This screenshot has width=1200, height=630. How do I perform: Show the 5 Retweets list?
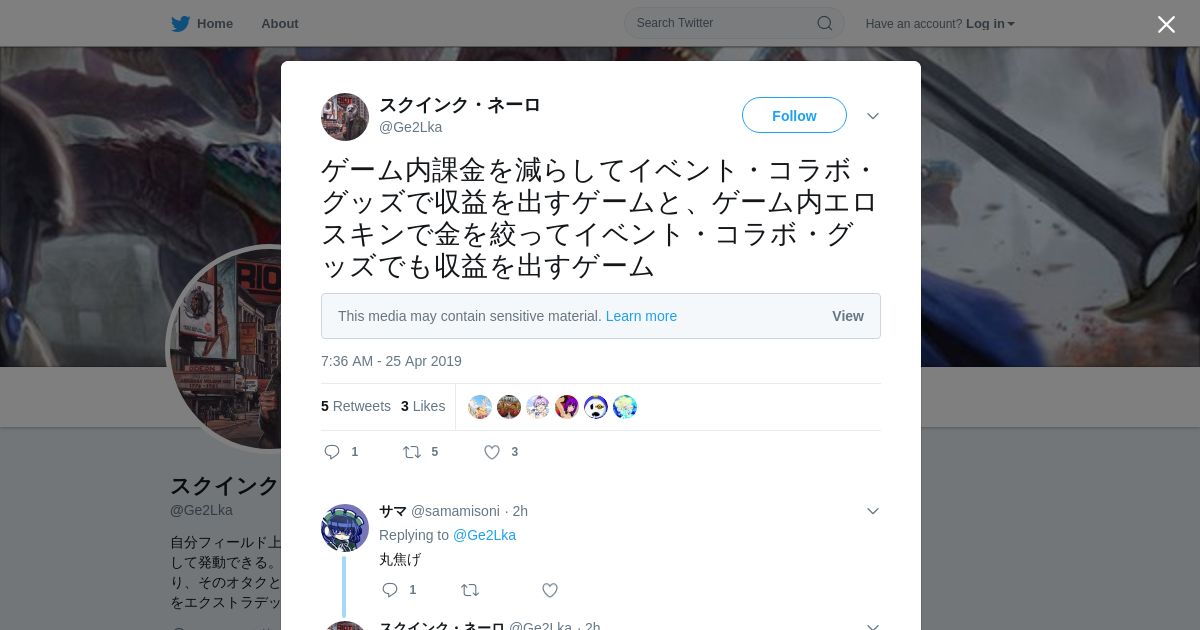coord(356,406)
